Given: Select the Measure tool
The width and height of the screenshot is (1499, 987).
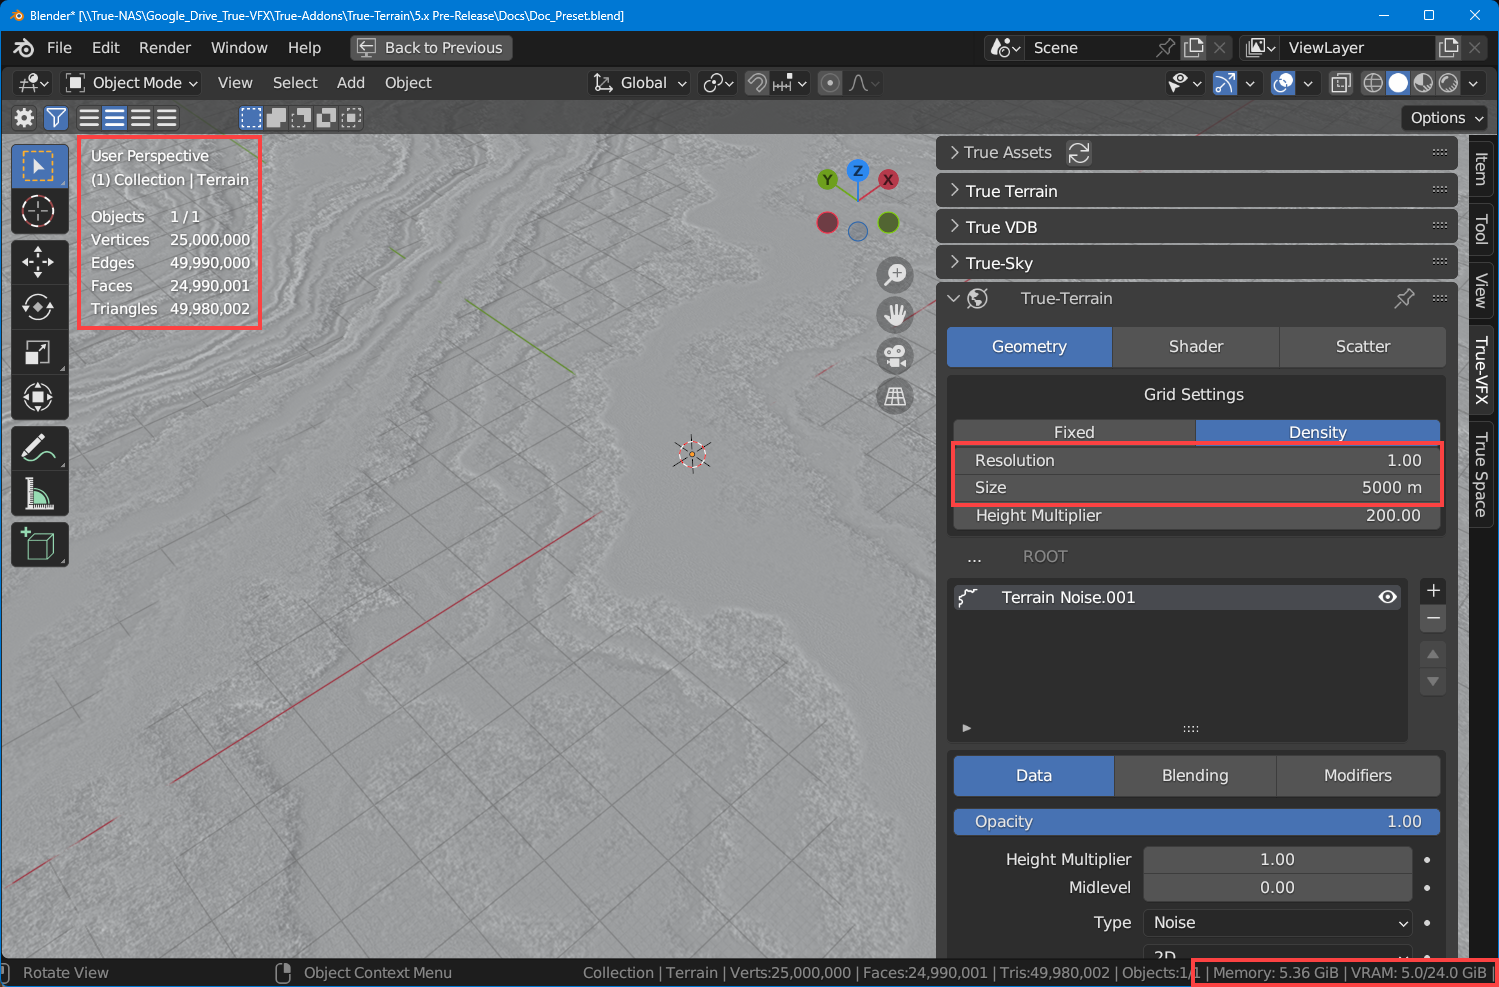Looking at the screenshot, I should tap(39, 494).
